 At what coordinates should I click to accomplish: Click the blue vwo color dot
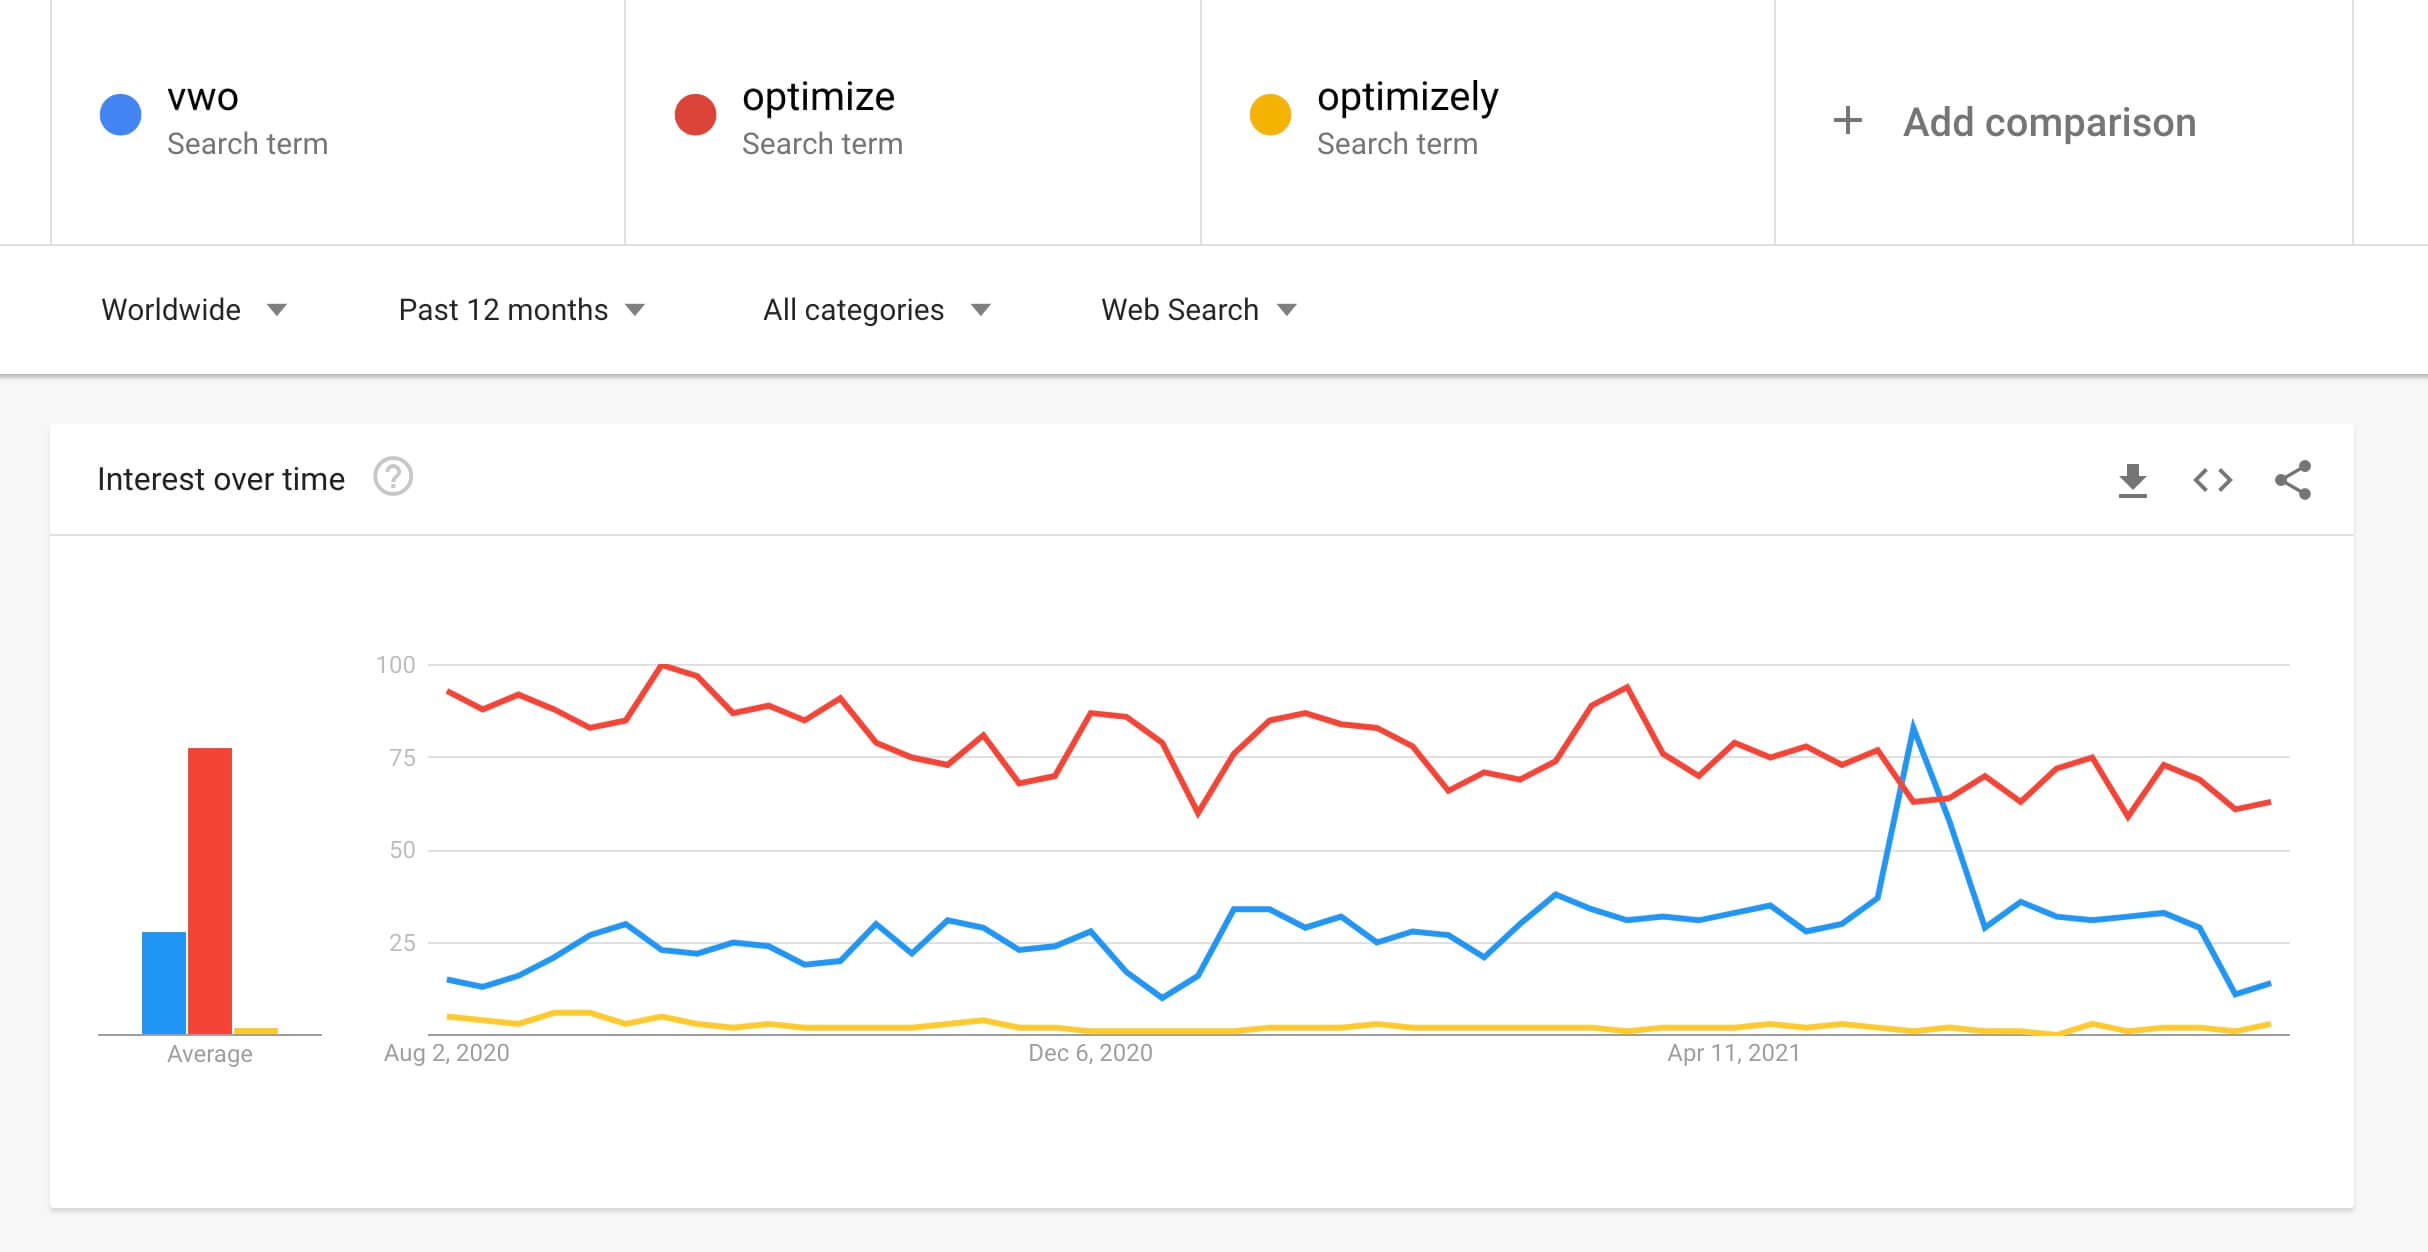point(120,114)
